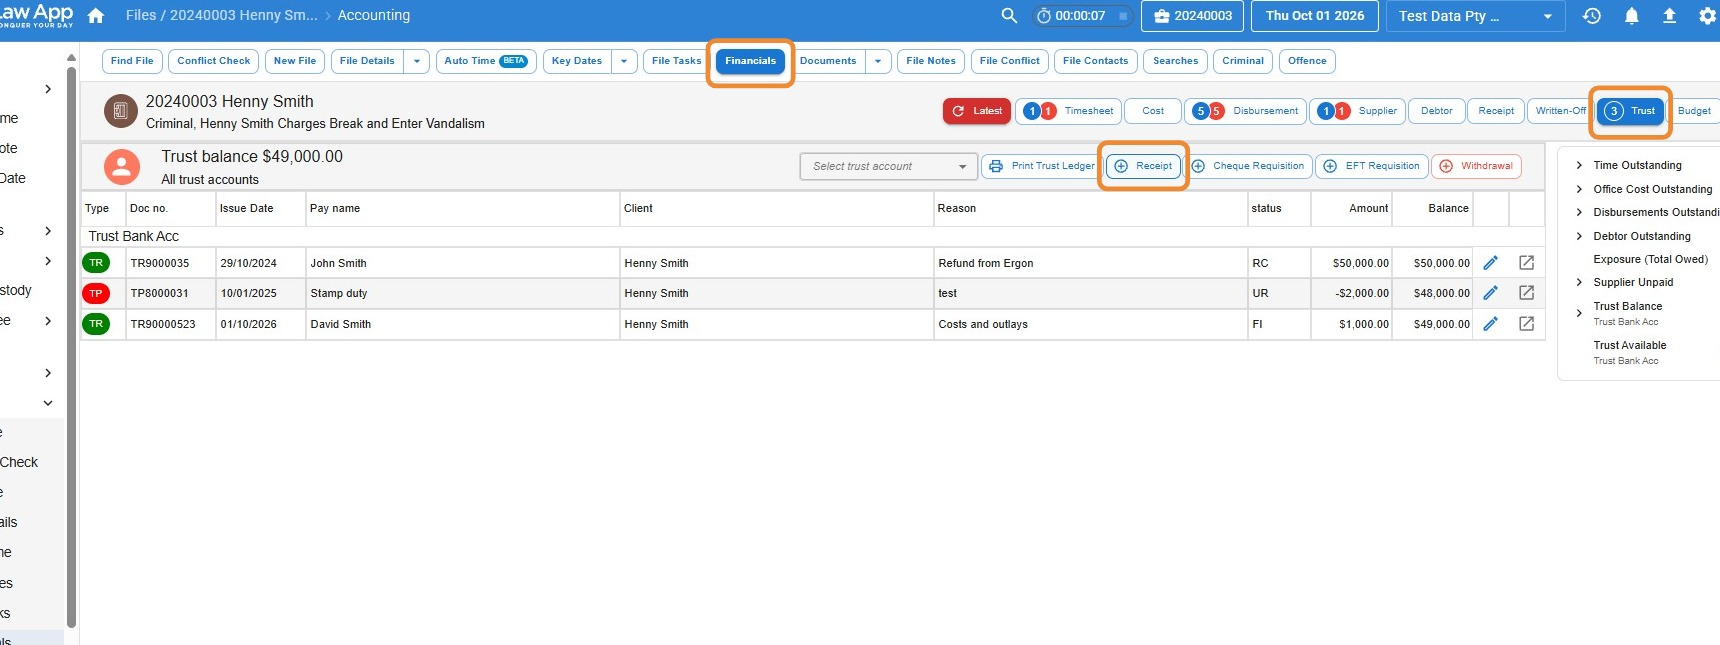Screen dimensions: 1720x645
Task: Click the file avatar icon beside 20240003
Action: pos(121,111)
